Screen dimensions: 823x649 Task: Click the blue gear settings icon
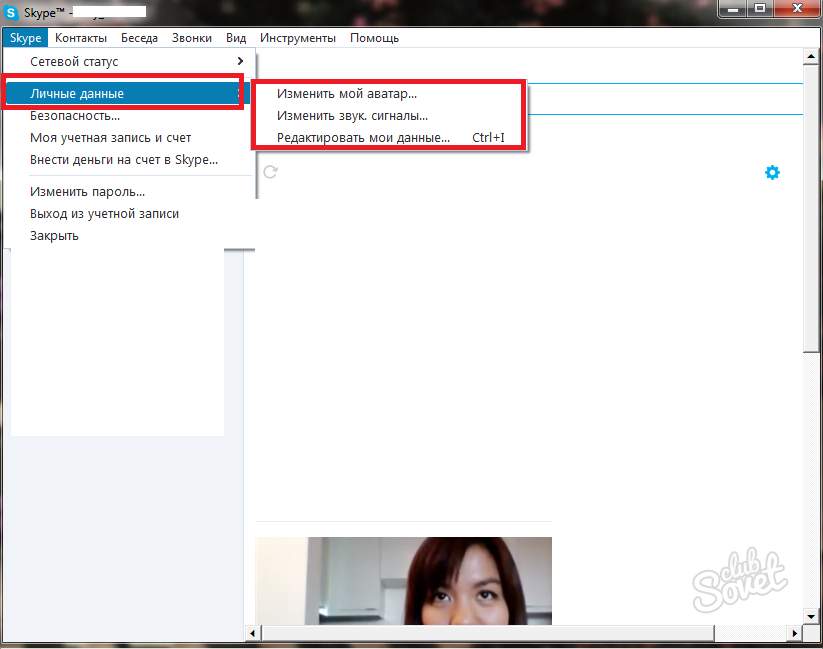(772, 172)
